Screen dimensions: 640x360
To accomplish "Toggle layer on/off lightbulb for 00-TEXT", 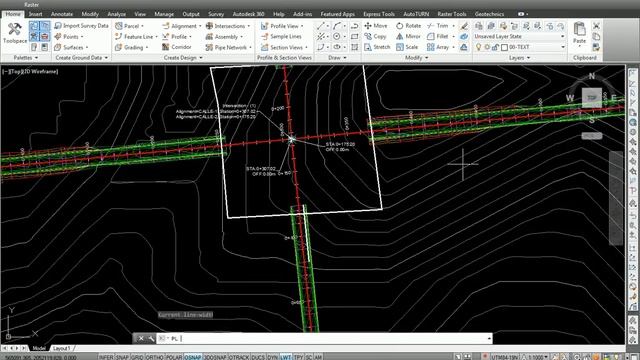I will [479, 47].
